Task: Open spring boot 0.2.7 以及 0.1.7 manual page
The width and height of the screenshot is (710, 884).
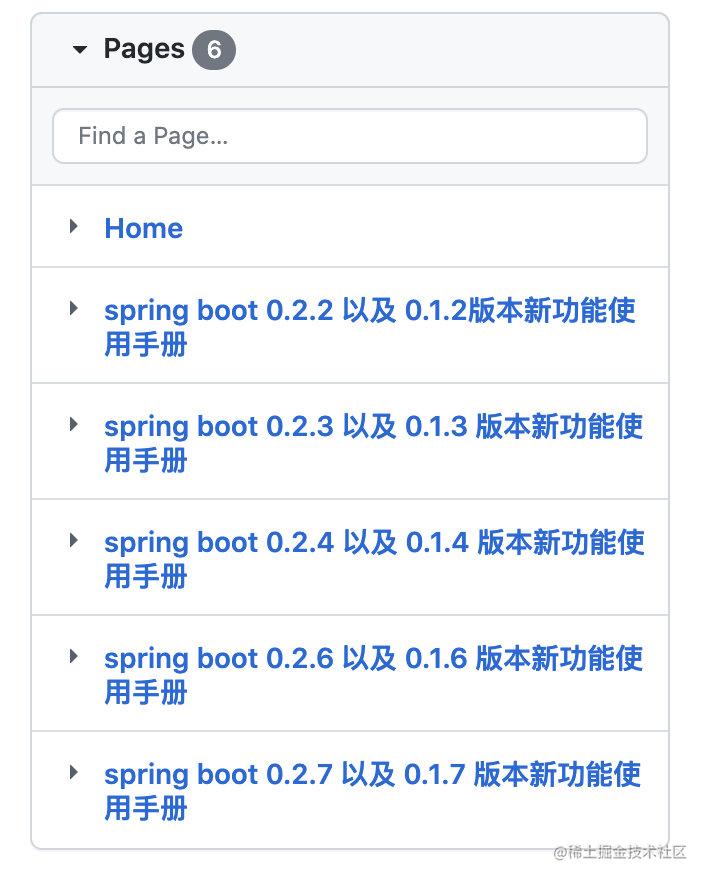Action: click(372, 791)
